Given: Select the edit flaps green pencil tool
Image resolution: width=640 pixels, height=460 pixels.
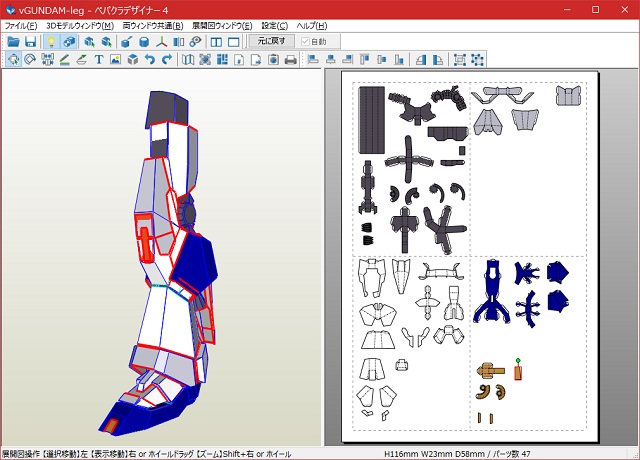Looking at the screenshot, I should 64,60.
